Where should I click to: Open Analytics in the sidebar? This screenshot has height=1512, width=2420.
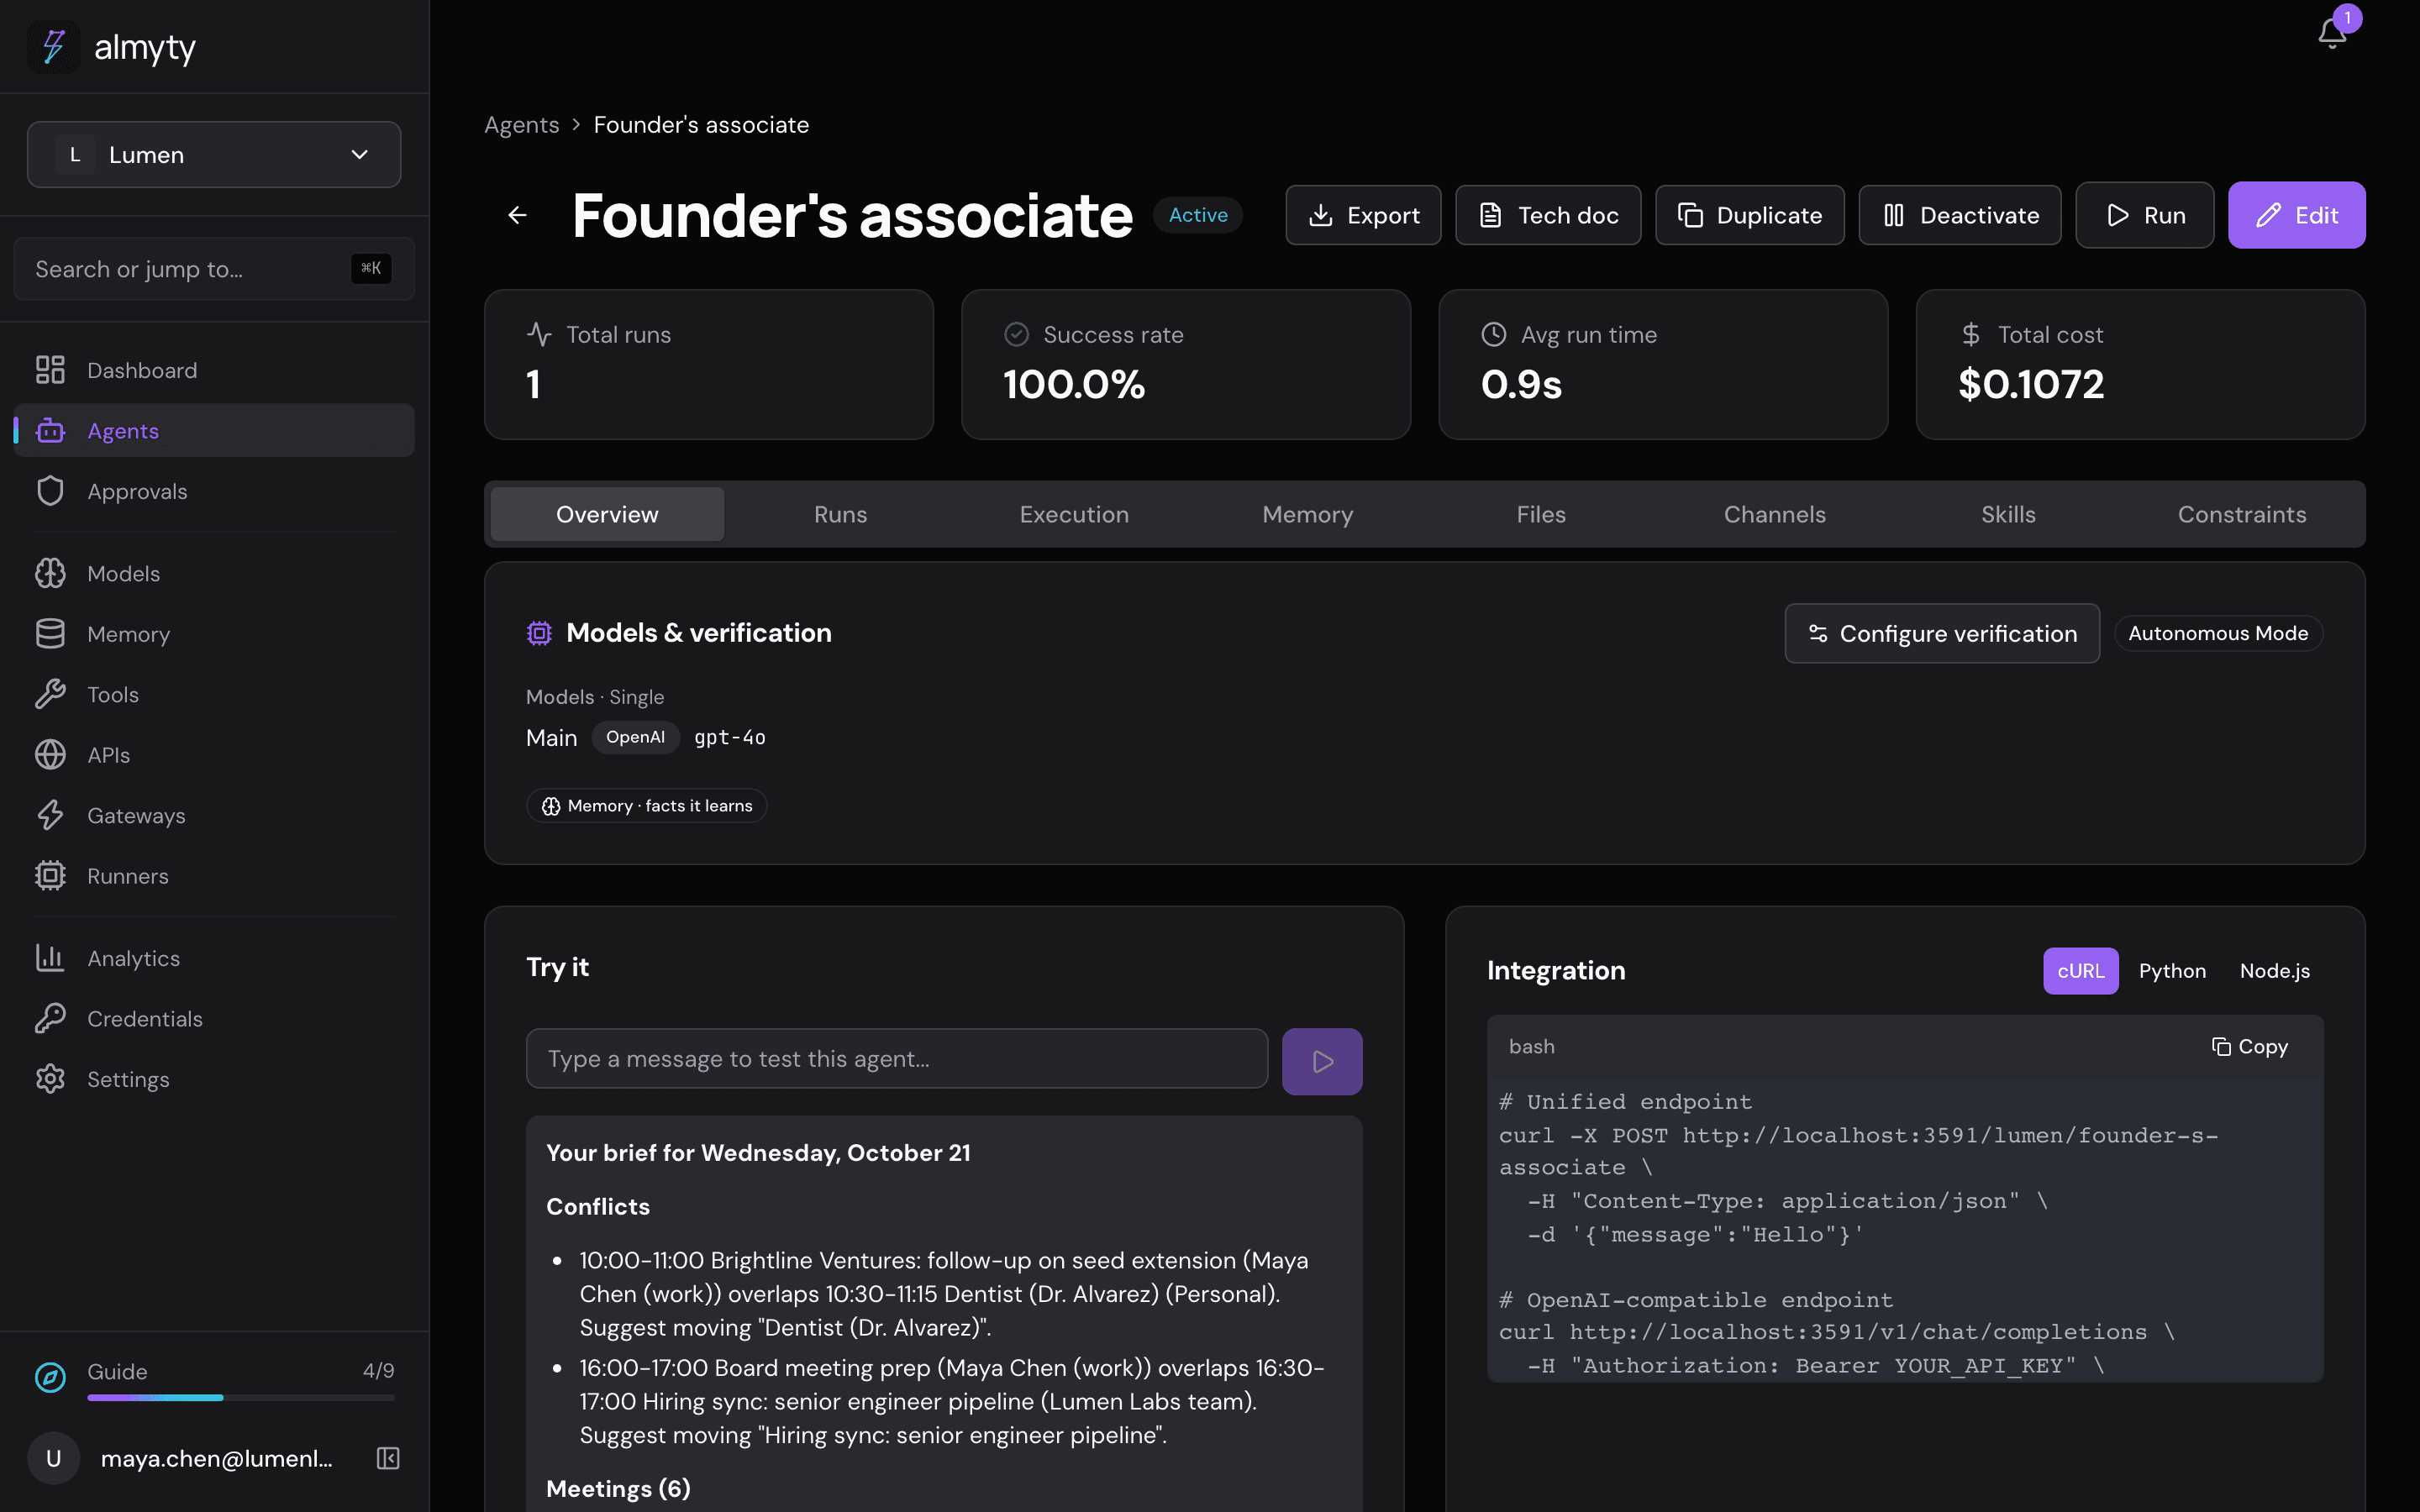[x=214, y=958]
